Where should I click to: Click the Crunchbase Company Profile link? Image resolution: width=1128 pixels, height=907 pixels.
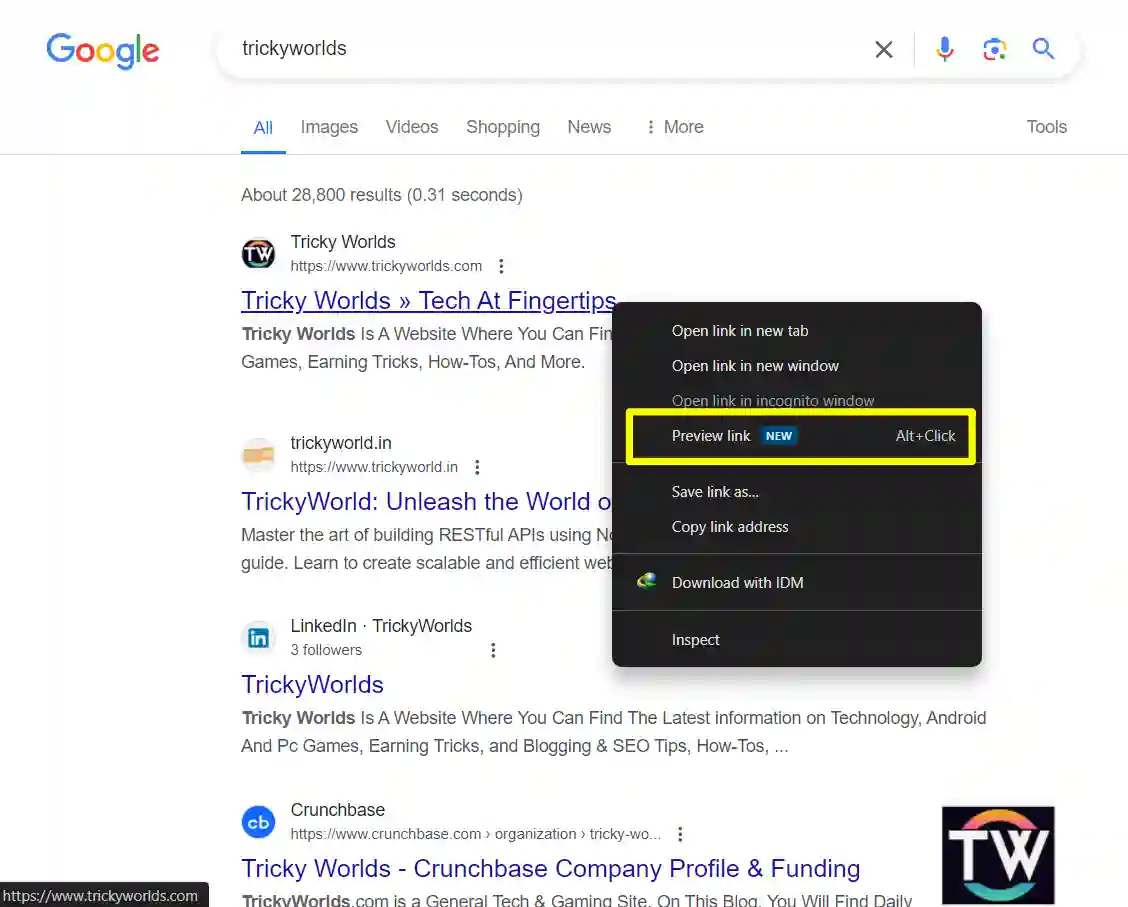pos(550,868)
